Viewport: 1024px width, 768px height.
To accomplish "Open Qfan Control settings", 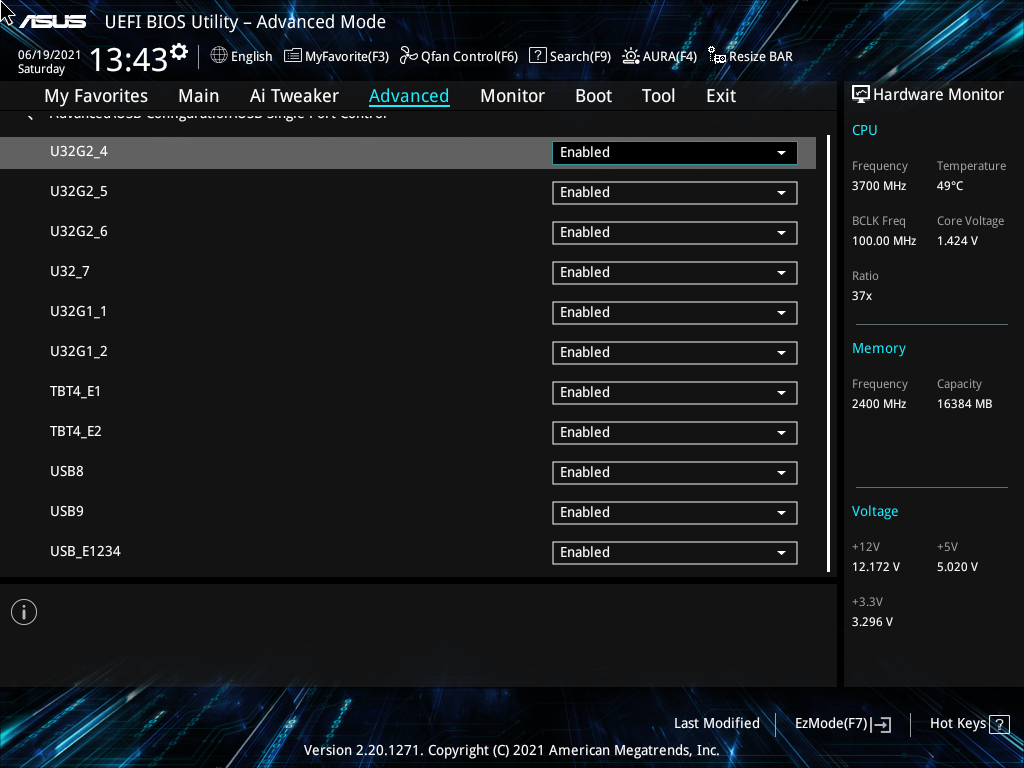I will click(457, 56).
